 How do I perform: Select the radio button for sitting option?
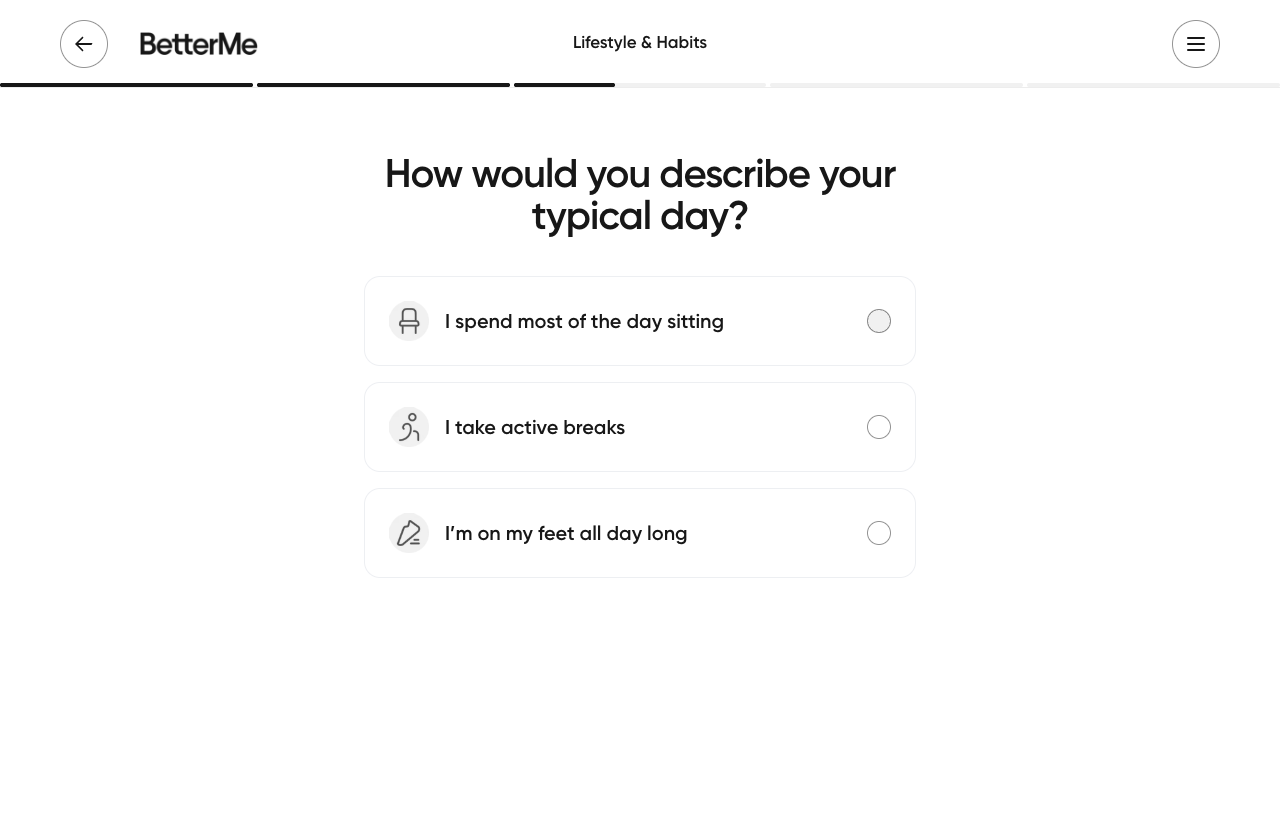(879, 321)
